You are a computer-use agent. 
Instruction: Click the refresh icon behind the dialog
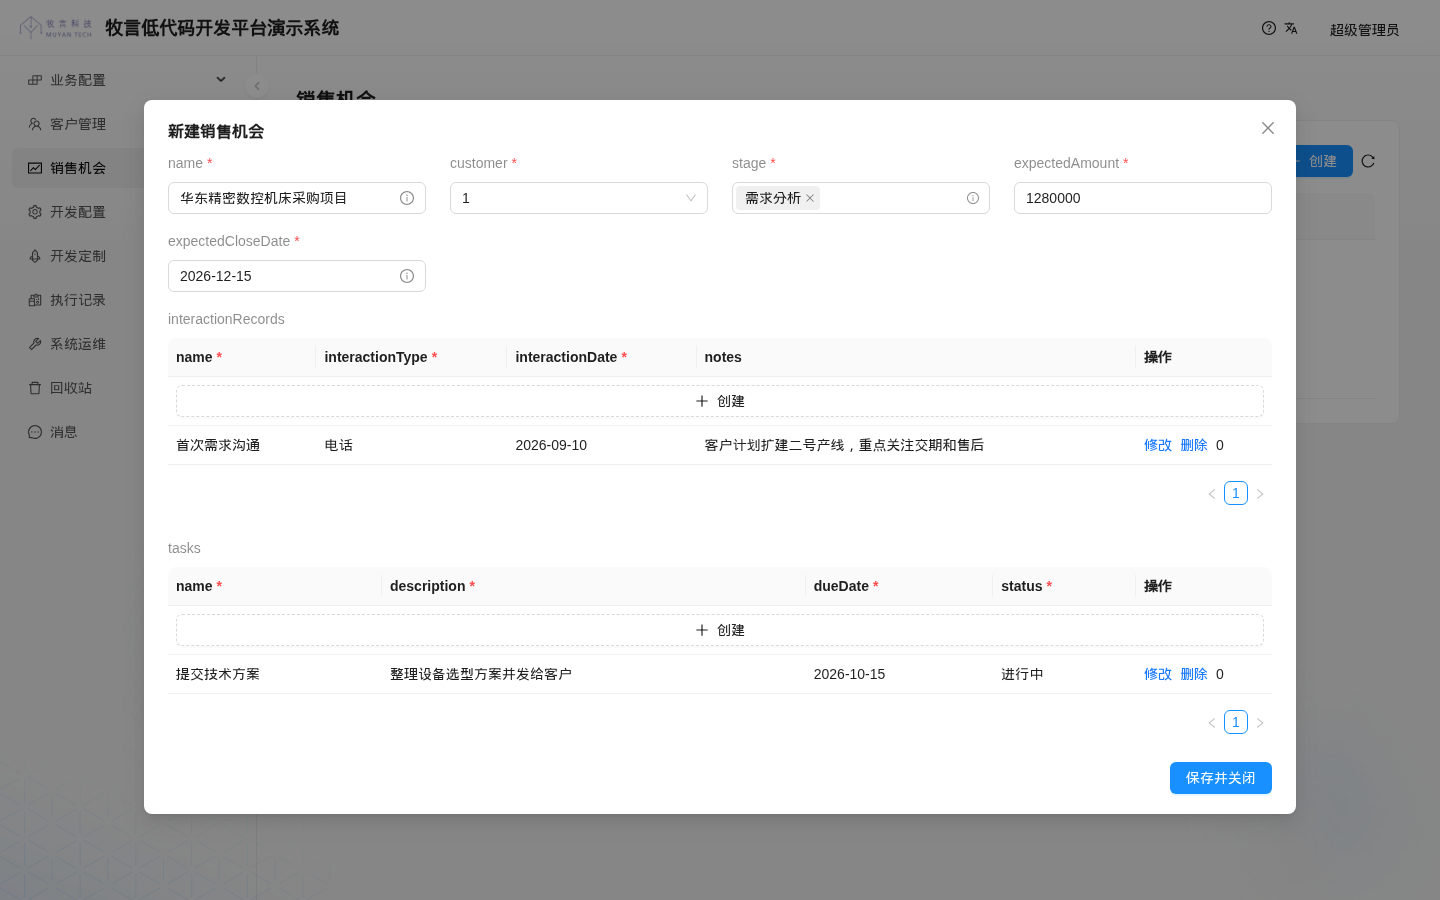[x=1368, y=161]
